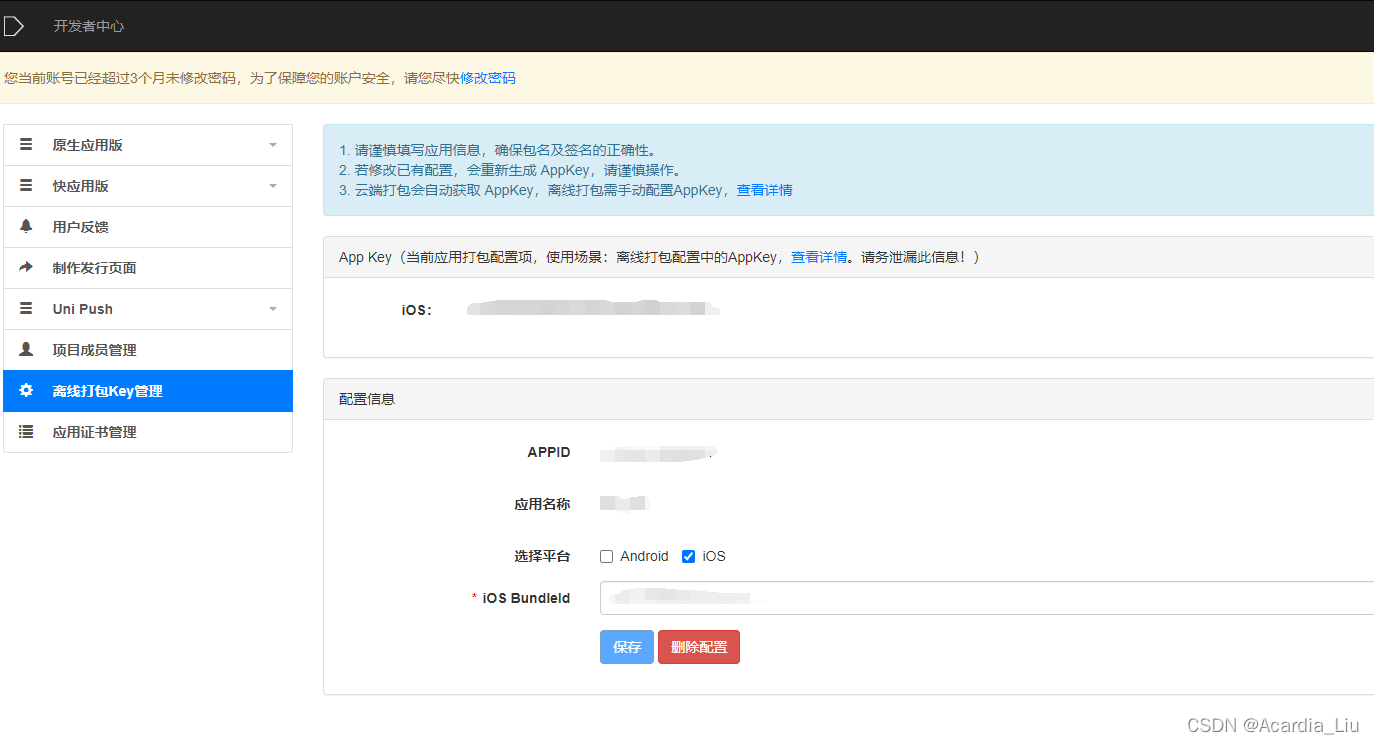This screenshot has width=1374, height=744.
Task: Click the share arrow icon beside 制作发行页面
Action: point(26,268)
